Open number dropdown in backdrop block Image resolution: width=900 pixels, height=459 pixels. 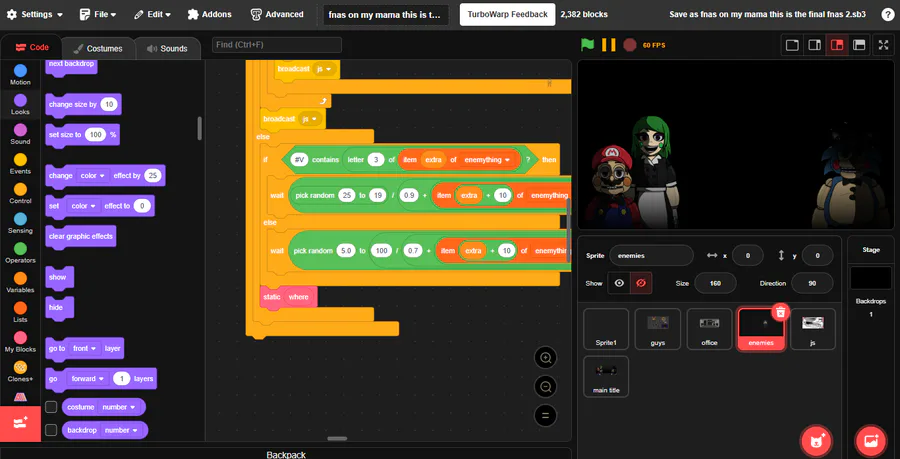[121, 430]
